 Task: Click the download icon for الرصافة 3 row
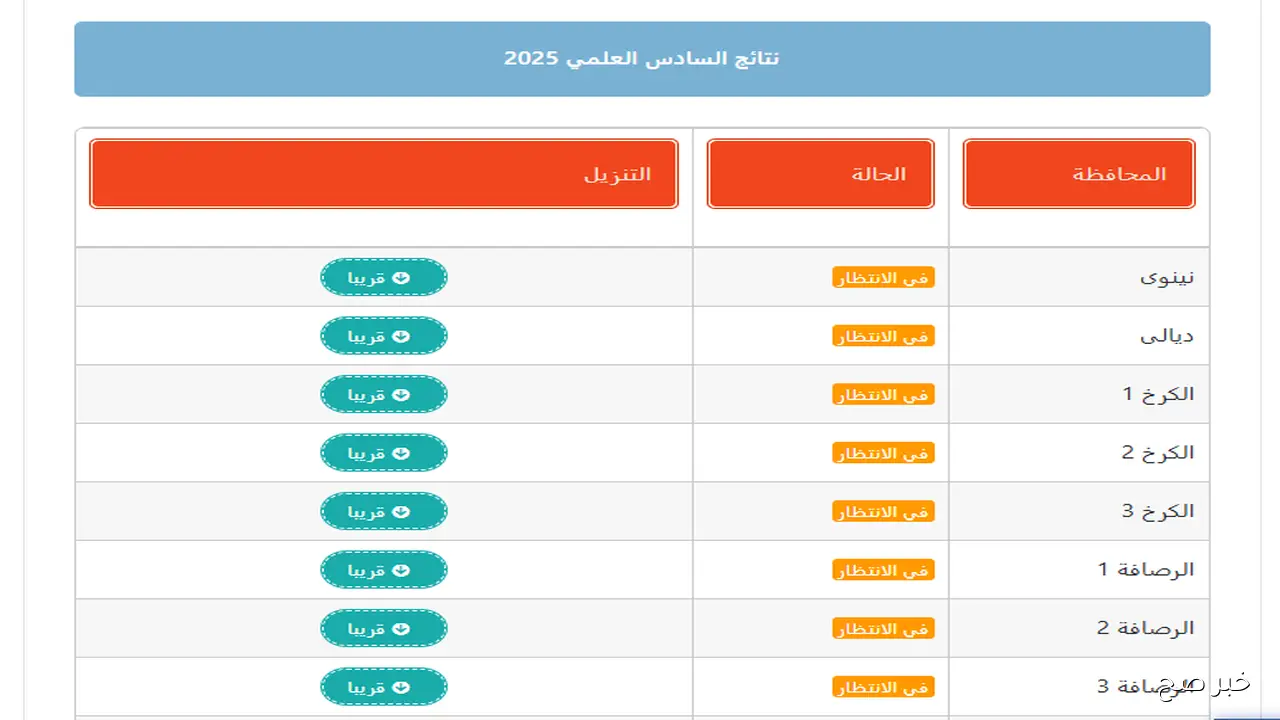pos(402,686)
